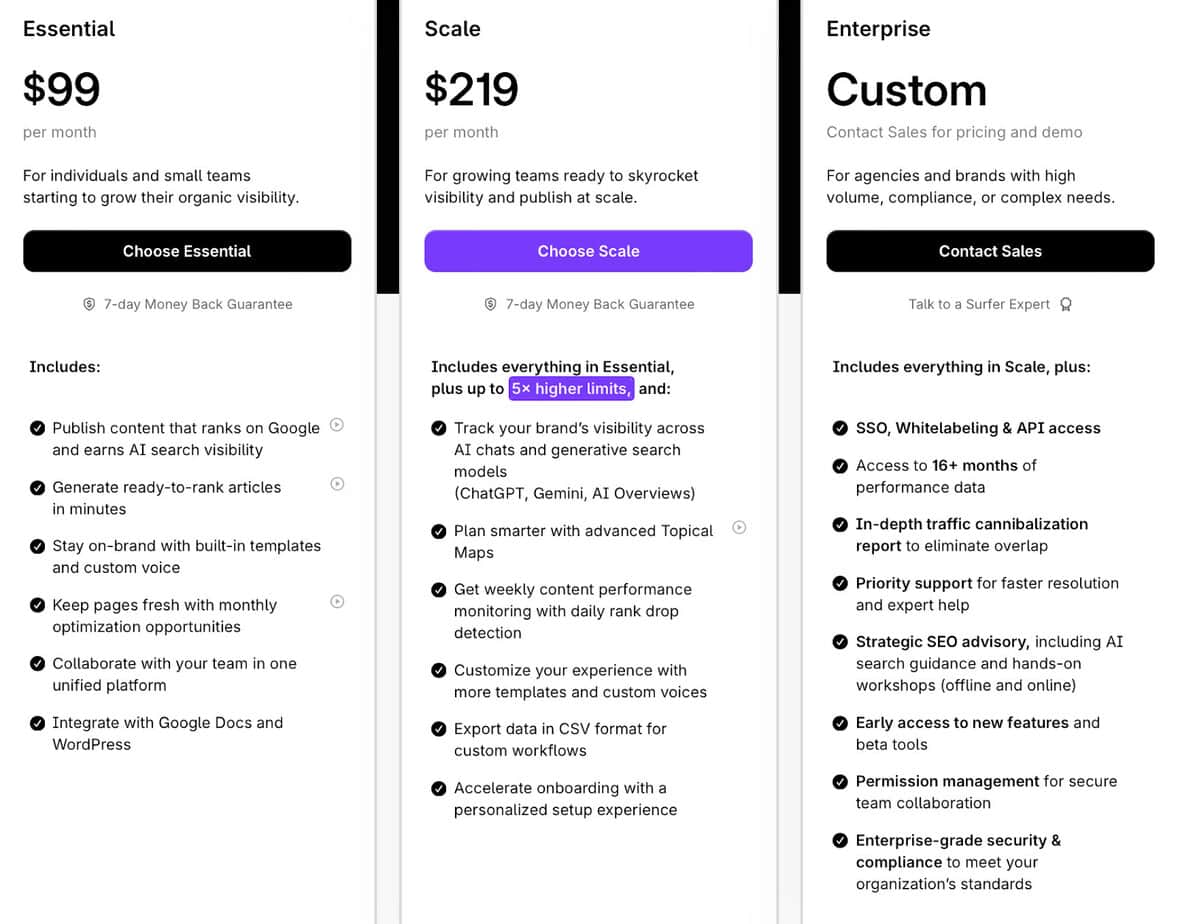Click checkmark beside Export data in CSV
The image size is (1178, 924).
tap(439, 729)
